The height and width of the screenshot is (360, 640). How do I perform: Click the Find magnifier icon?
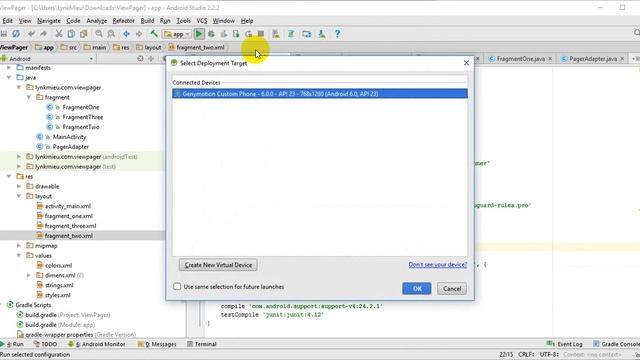pyautogui.click(x=99, y=34)
